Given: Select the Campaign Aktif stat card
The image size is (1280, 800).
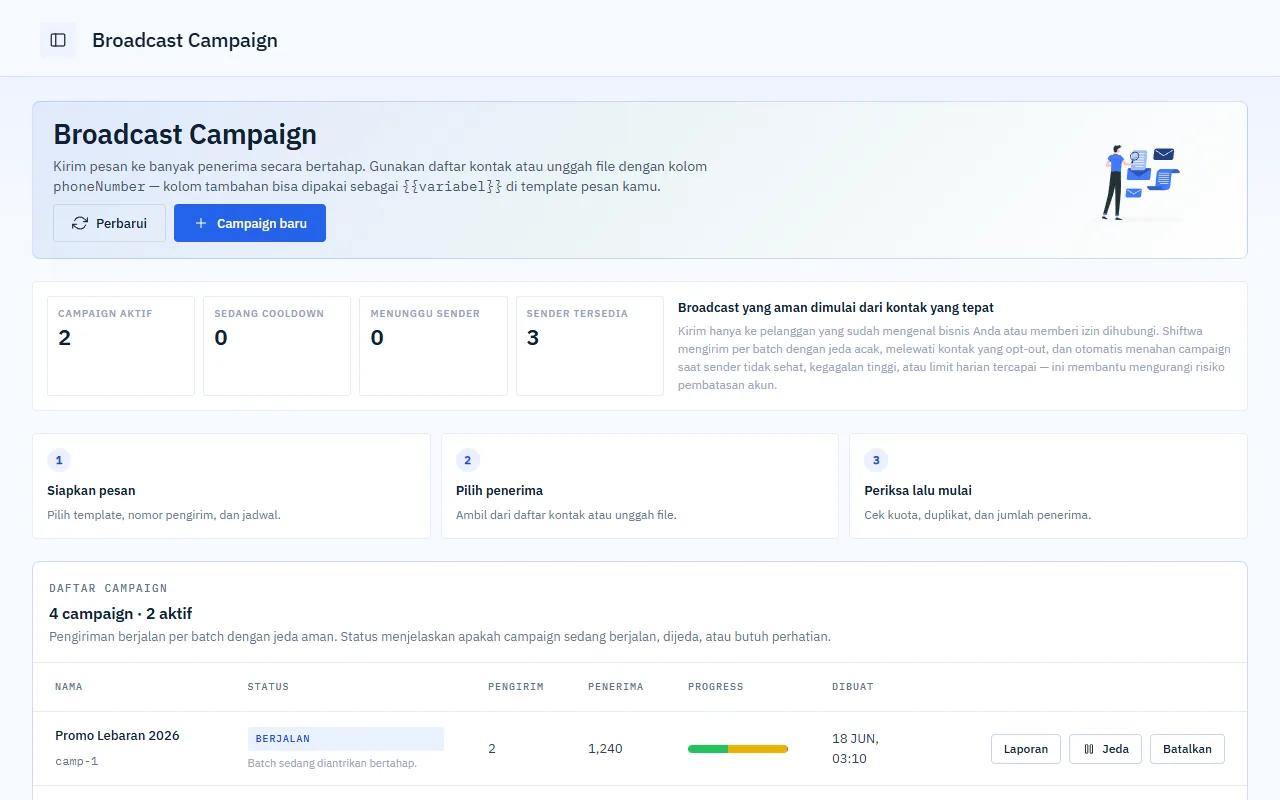Looking at the screenshot, I should point(121,346).
